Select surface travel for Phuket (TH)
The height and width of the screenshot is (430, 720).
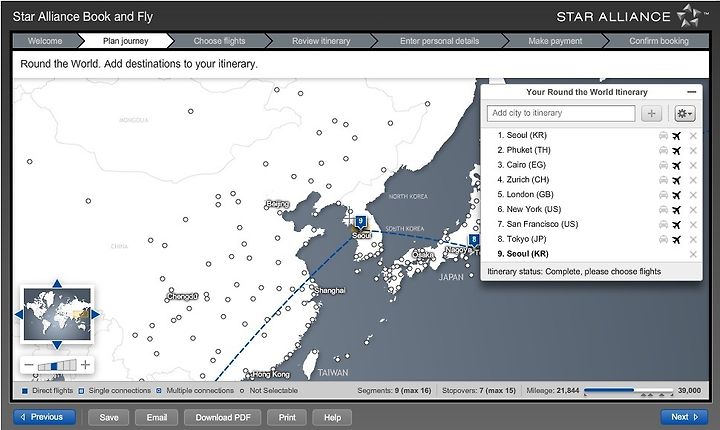point(663,150)
